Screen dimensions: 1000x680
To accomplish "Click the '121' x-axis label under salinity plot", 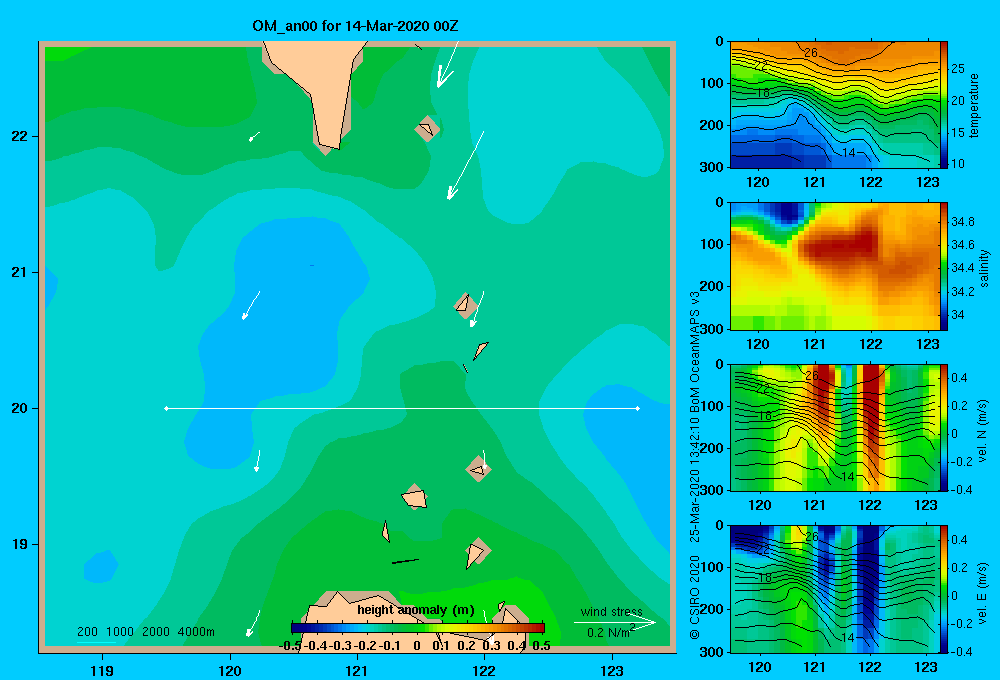I will pyautogui.click(x=814, y=344).
